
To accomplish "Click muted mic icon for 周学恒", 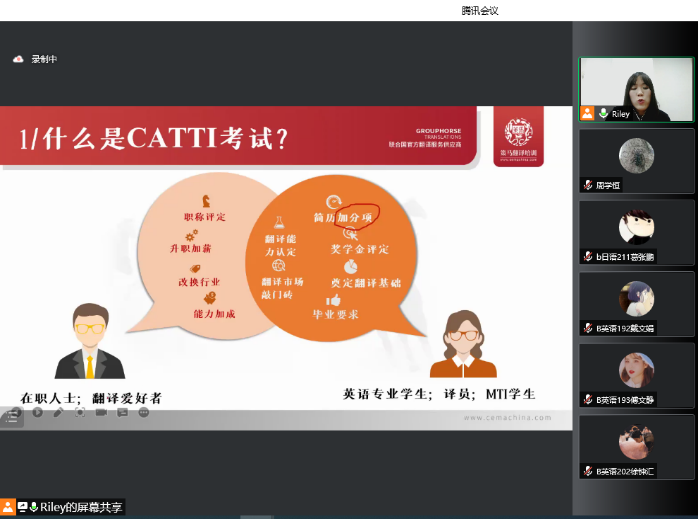I will tap(588, 185).
